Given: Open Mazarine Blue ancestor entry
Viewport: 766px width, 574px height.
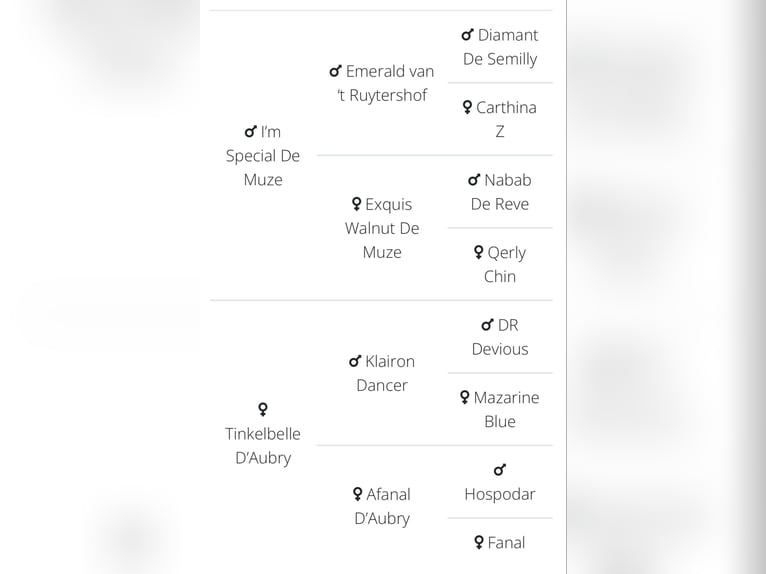Looking at the screenshot, I should 500,409.
